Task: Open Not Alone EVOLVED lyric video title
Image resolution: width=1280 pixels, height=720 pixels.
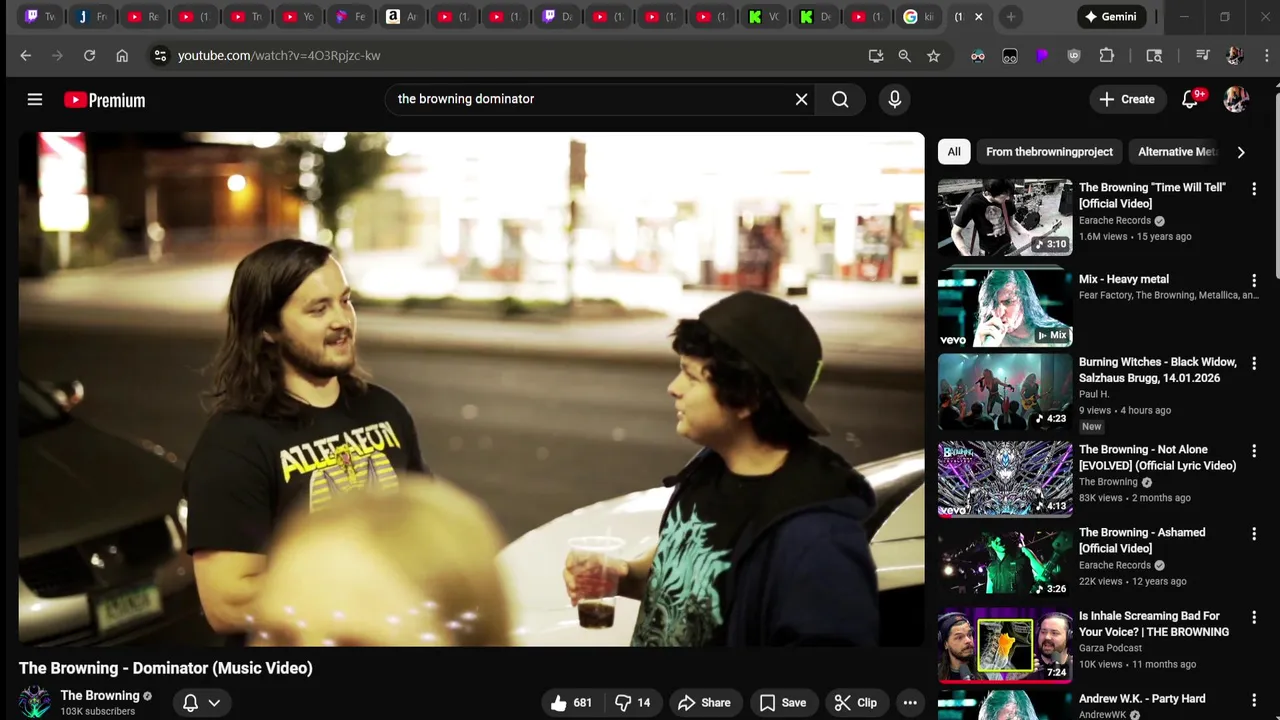Action: click(1157, 458)
